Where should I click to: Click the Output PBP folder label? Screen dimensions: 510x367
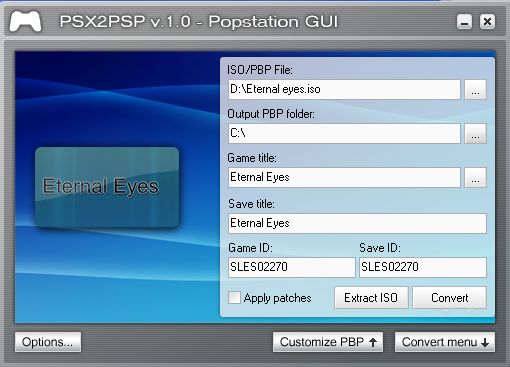pos(271,114)
